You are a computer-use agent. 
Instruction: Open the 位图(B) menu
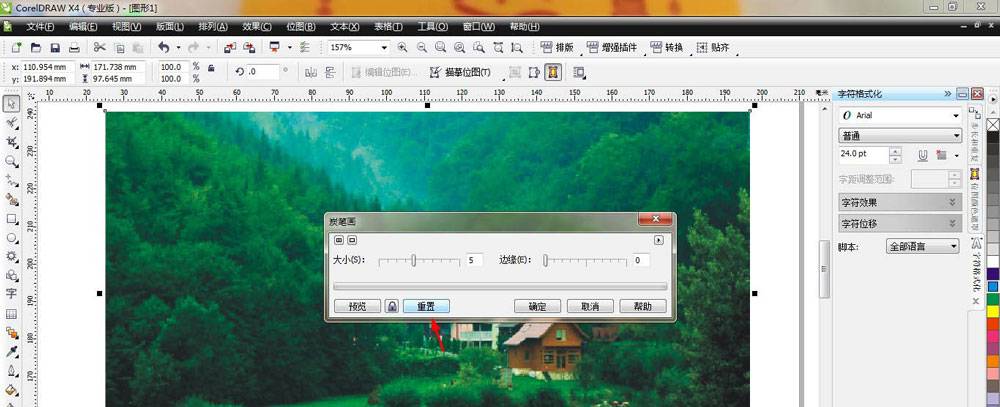pyautogui.click(x=301, y=26)
